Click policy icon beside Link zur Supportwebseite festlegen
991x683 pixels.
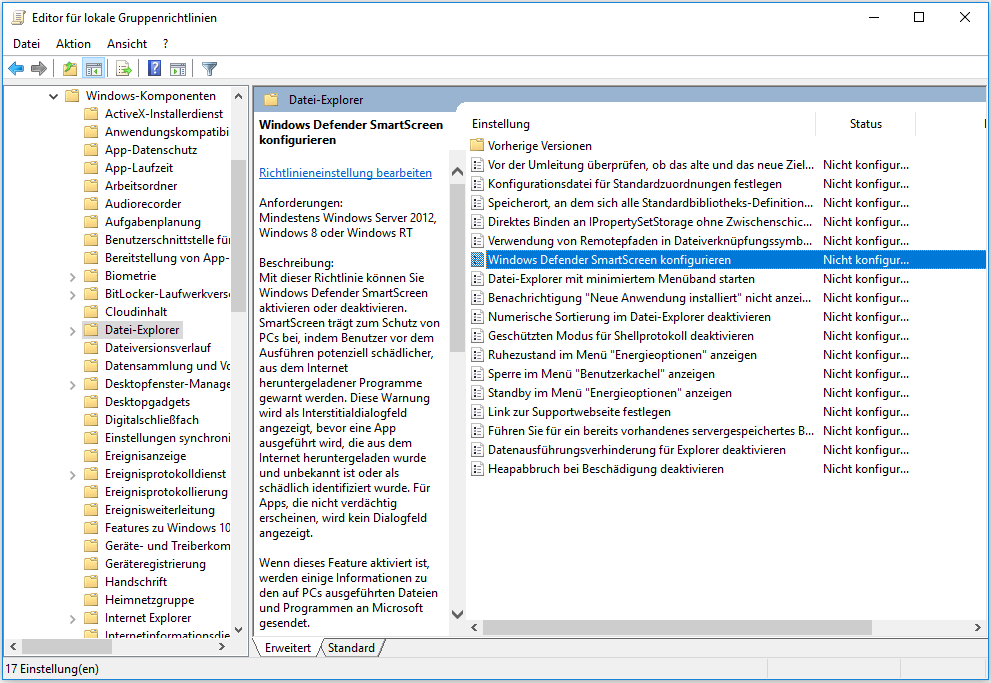pos(477,412)
